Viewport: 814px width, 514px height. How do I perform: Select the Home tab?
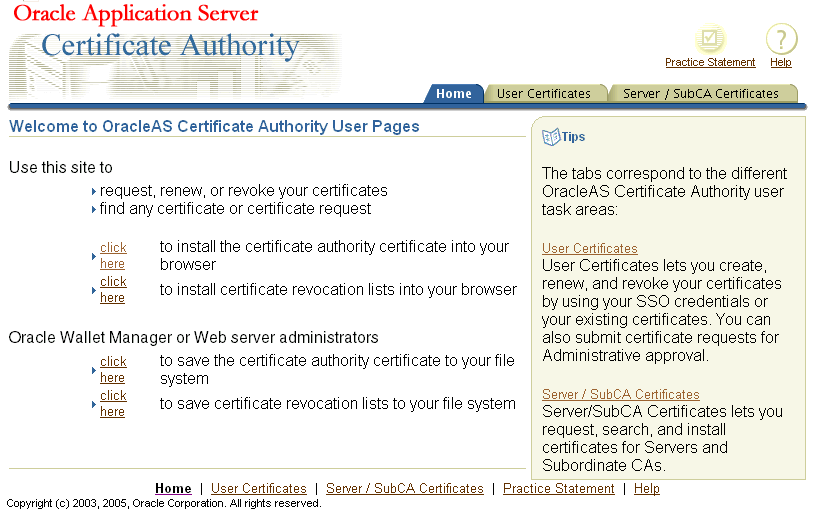coord(454,94)
